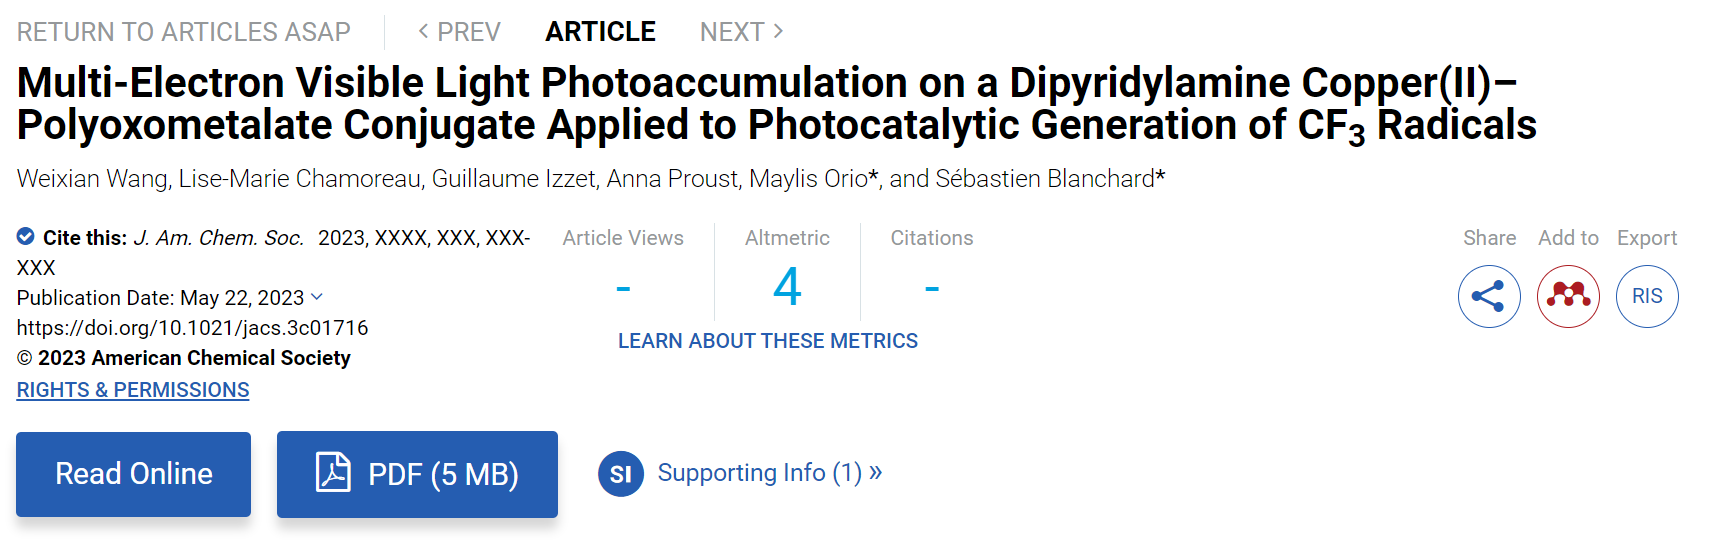Viewport: 1723px width, 540px height.
Task: Expand the Publication Date dropdown arrow
Action: pyautogui.click(x=317, y=297)
